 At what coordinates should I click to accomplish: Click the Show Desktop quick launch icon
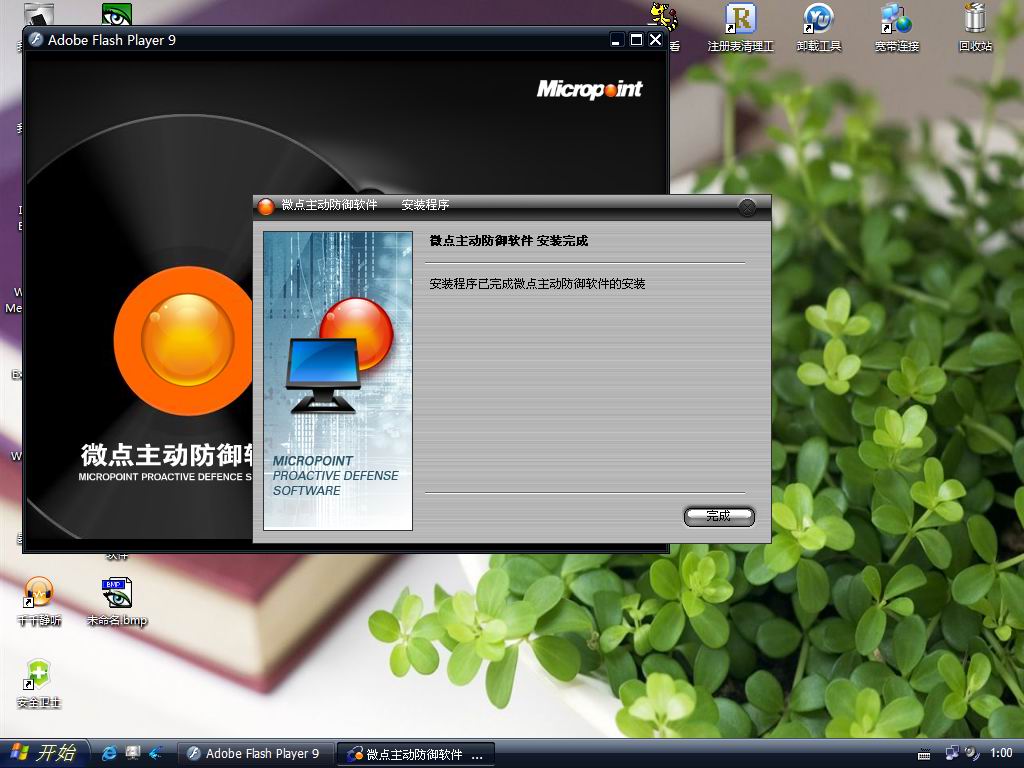(x=133, y=753)
